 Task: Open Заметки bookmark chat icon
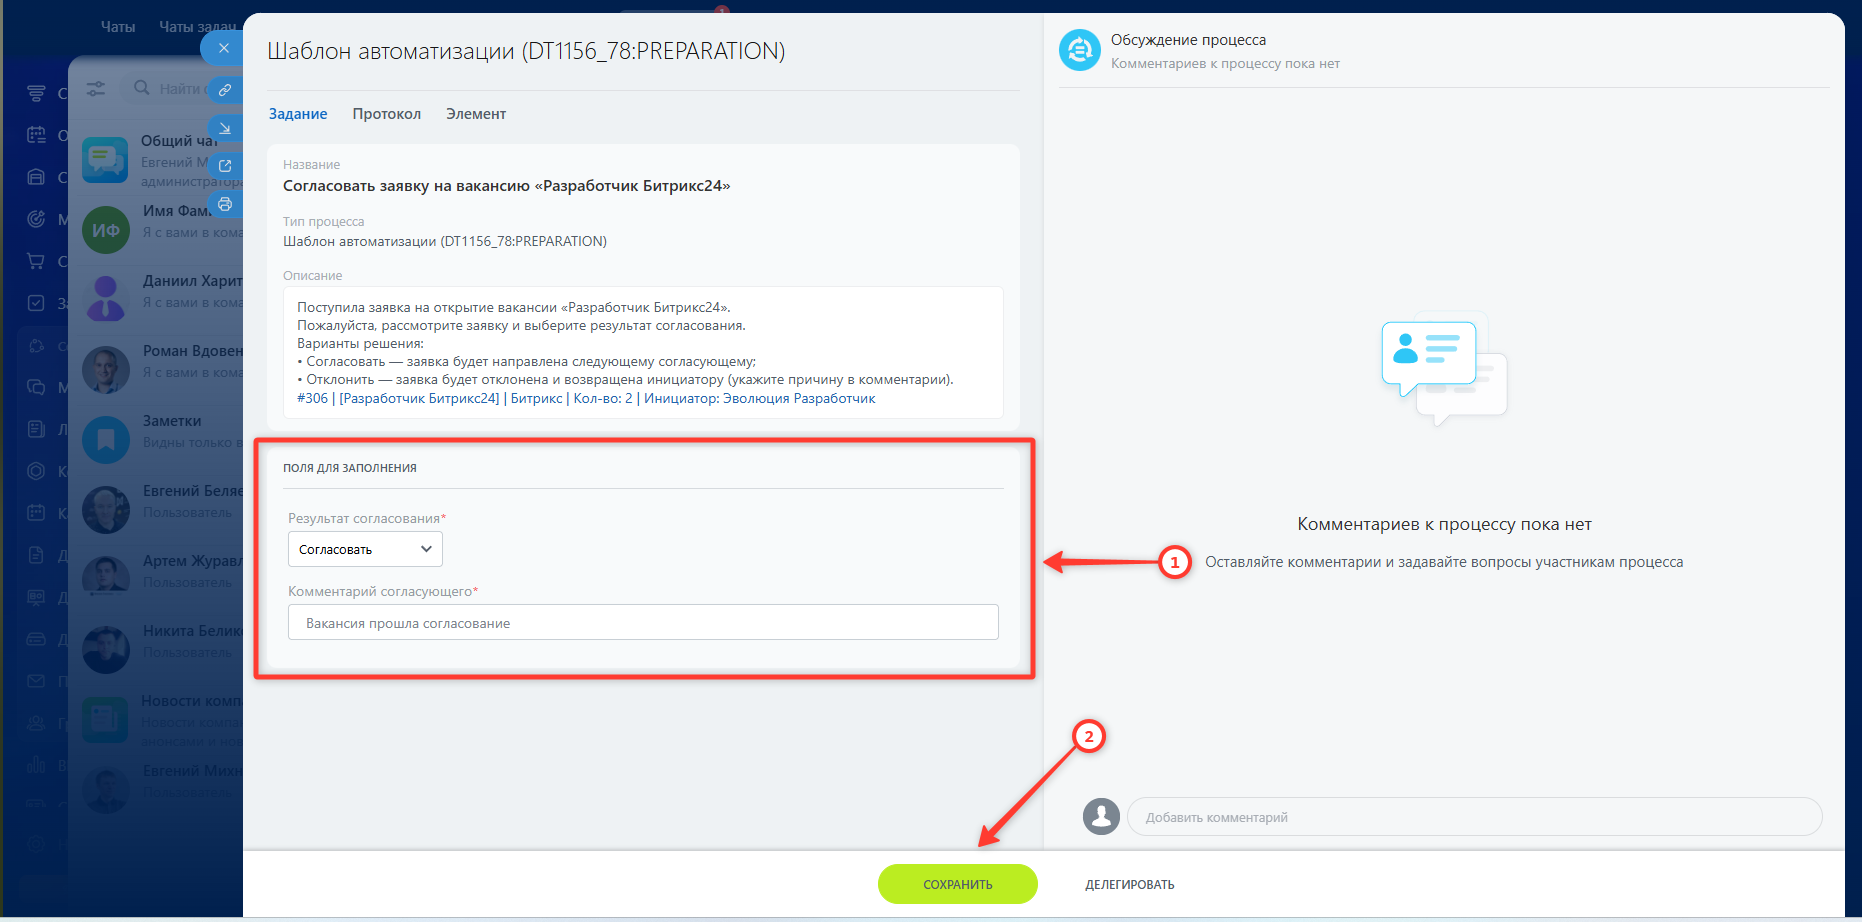coord(105,440)
